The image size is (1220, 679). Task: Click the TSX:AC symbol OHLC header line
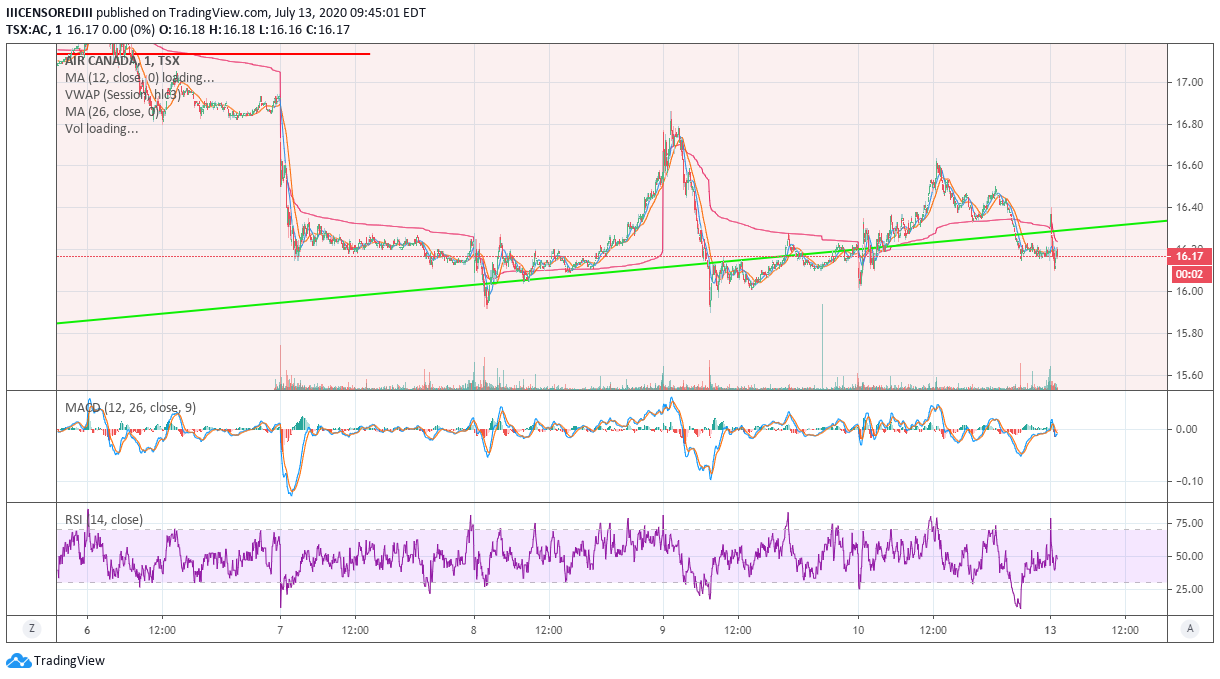pyautogui.click(x=176, y=30)
